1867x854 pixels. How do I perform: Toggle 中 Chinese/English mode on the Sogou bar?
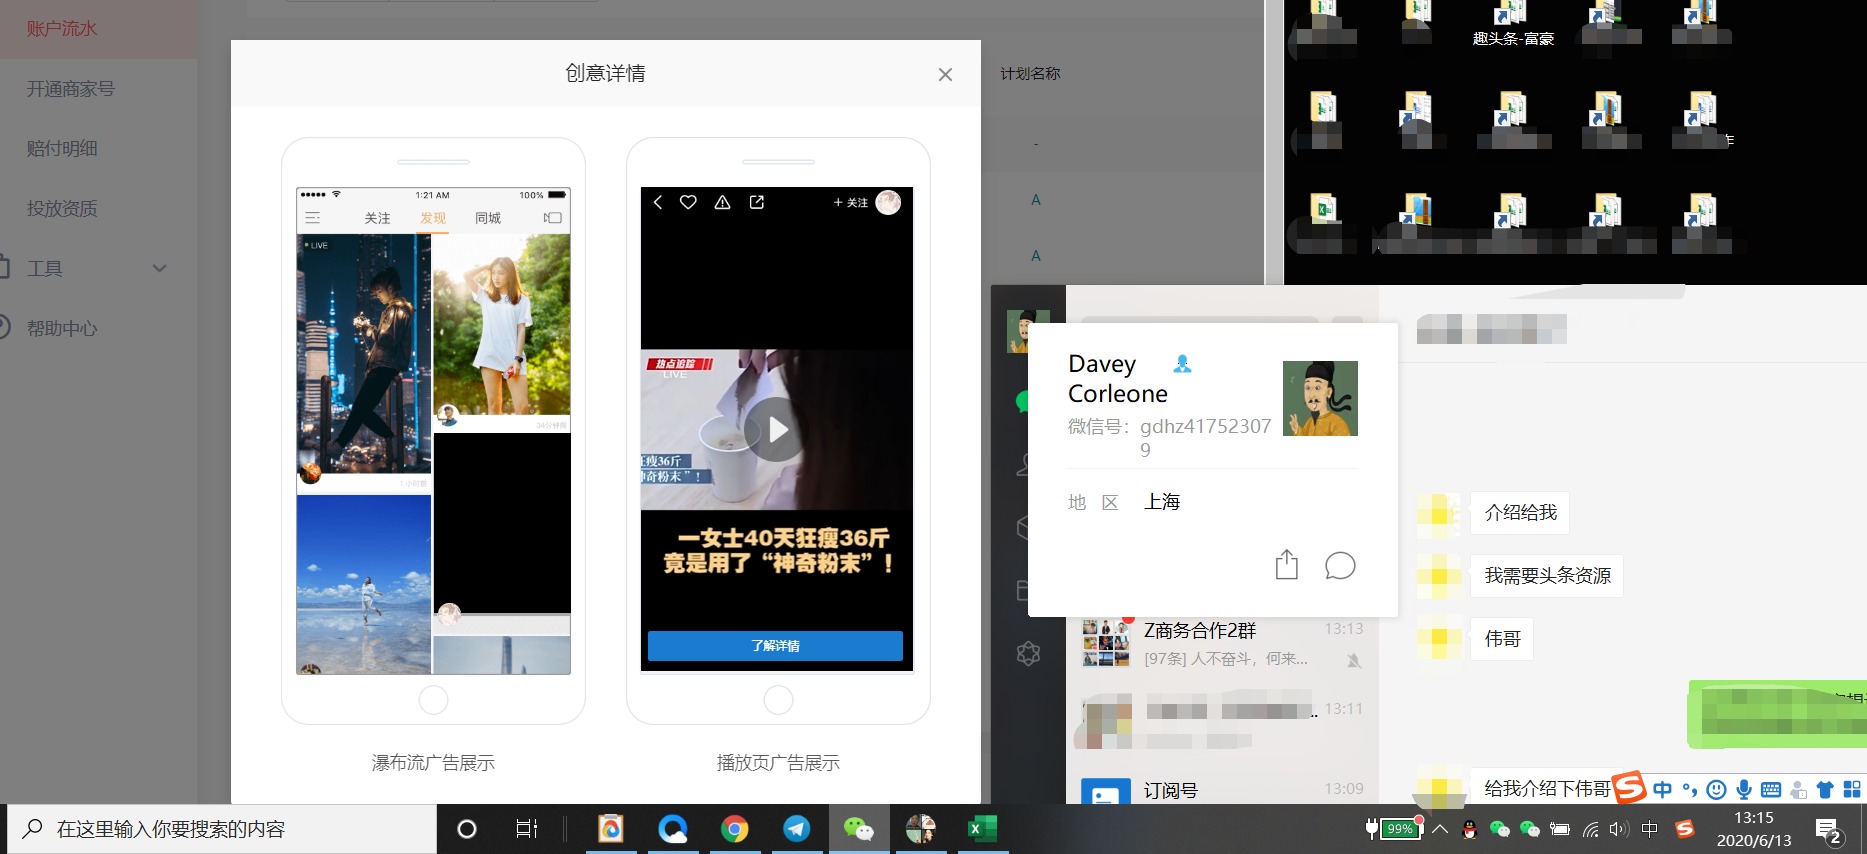pos(1662,790)
